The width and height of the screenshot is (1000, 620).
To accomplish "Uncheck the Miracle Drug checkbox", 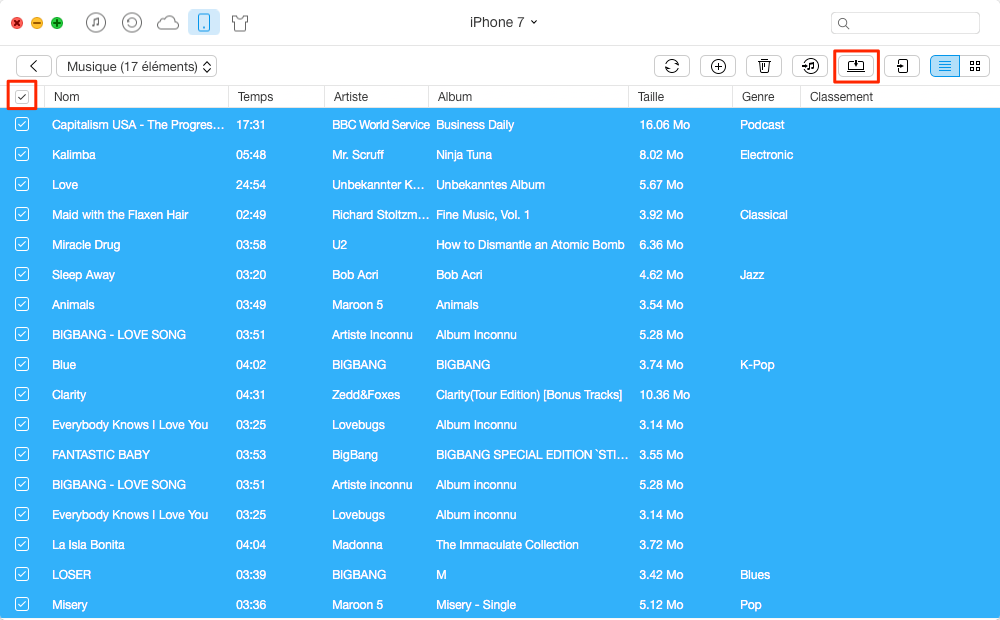I will [22, 244].
